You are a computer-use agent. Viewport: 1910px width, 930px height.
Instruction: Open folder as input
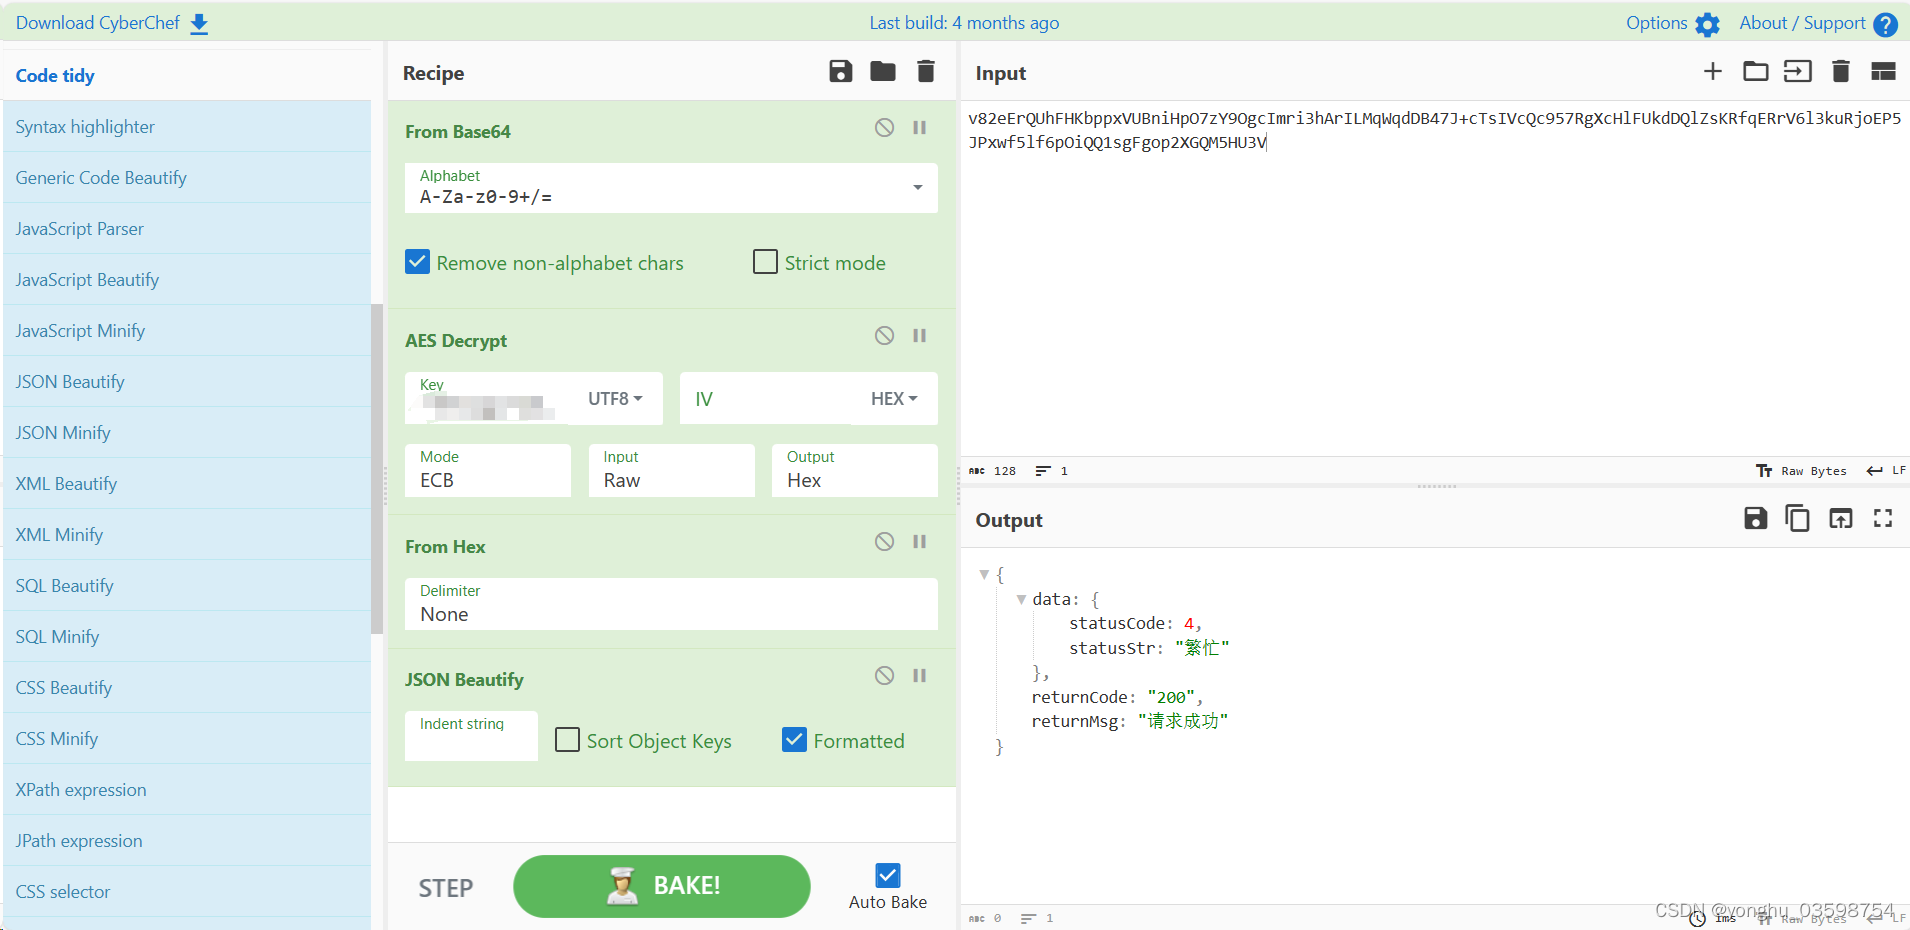(1756, 71)
